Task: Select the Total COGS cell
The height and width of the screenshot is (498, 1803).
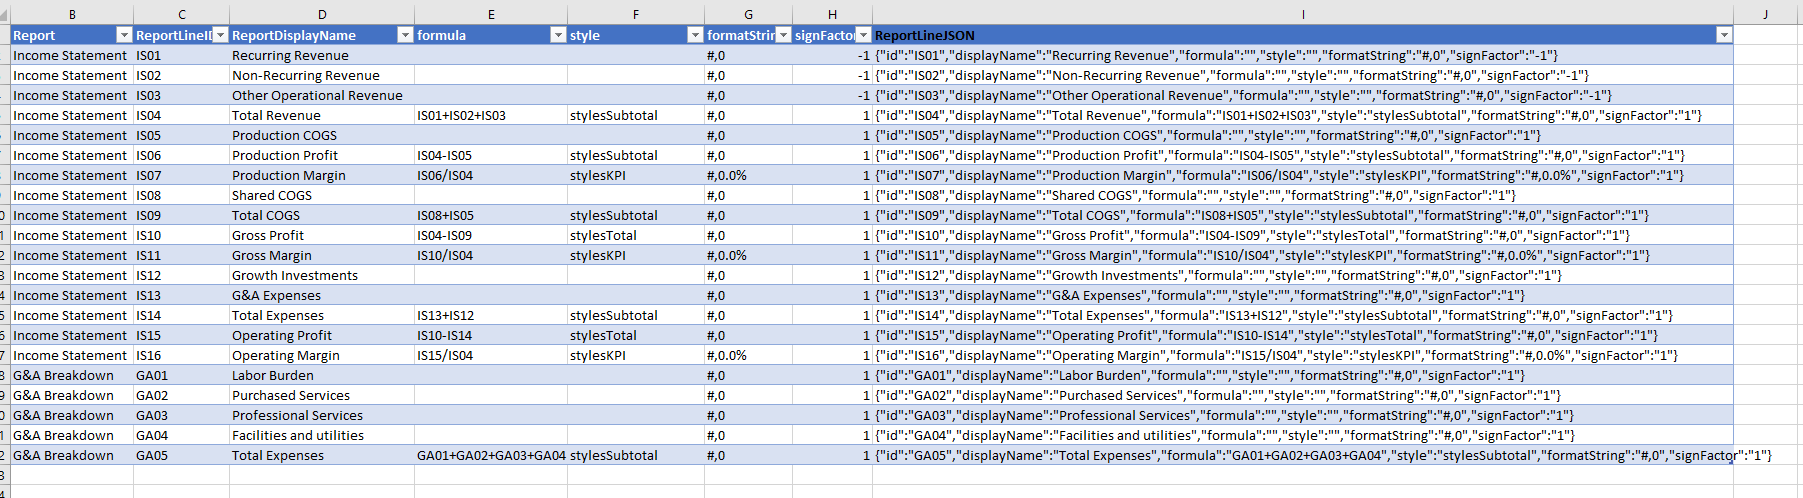Action: (322, 215)
